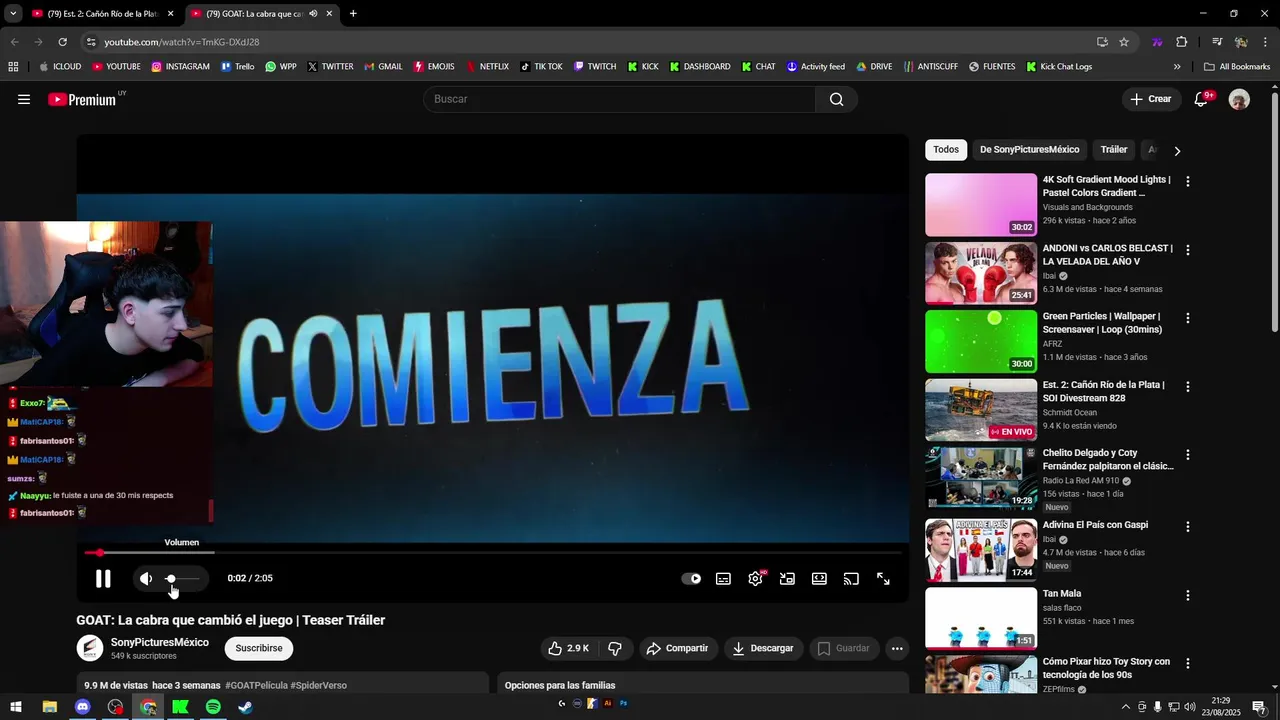Open the SonyPicturesMéxico channel avatar
Image resolution: width=1280 pixels, height=720 pixels.
click(x=90, y=648)
